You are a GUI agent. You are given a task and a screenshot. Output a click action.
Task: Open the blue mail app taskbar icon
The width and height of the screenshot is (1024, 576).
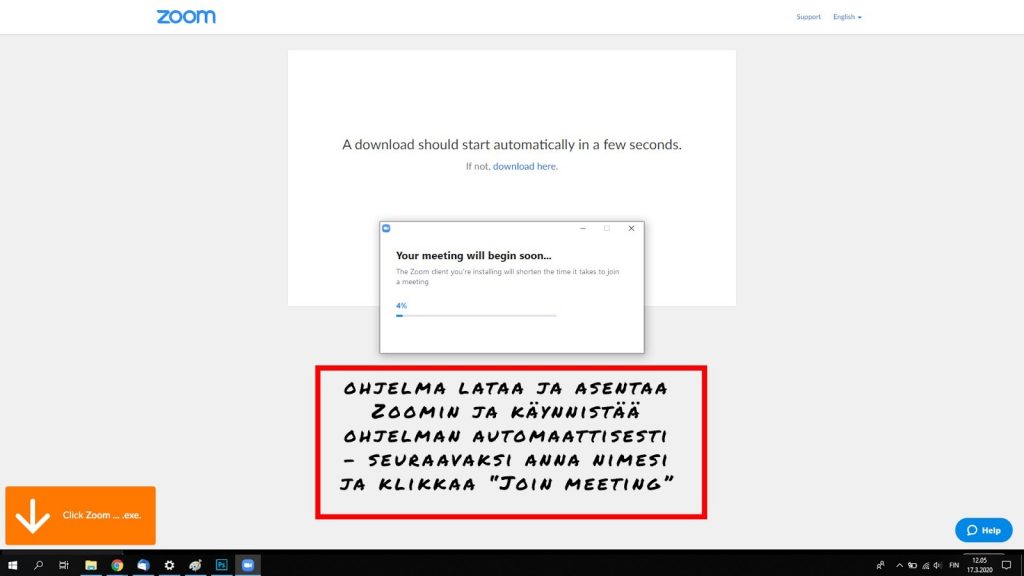143,565
